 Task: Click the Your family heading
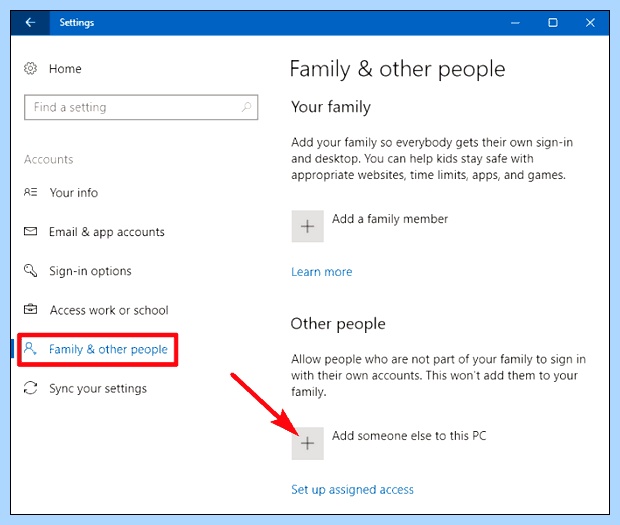point(331,107)
